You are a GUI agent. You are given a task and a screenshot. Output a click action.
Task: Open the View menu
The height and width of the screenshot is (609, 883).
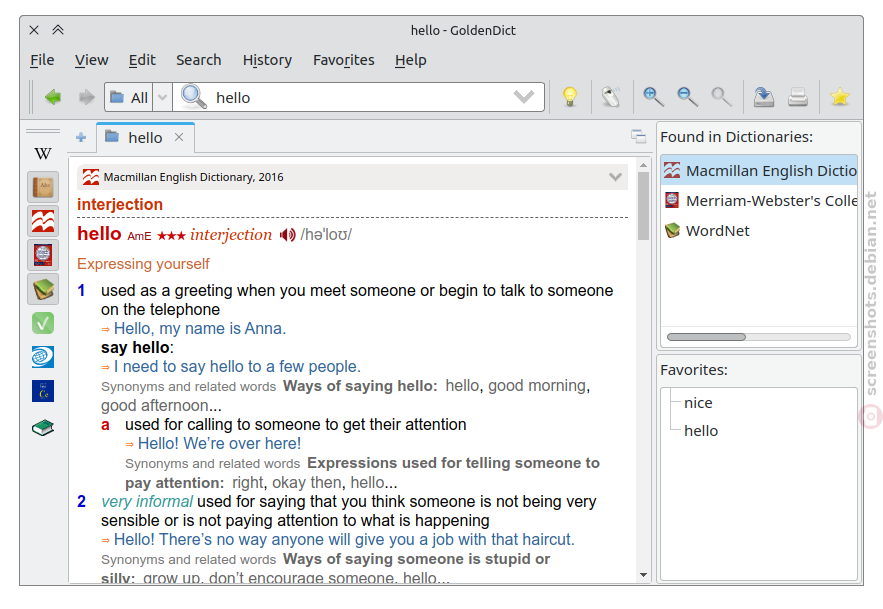(91, 60)
